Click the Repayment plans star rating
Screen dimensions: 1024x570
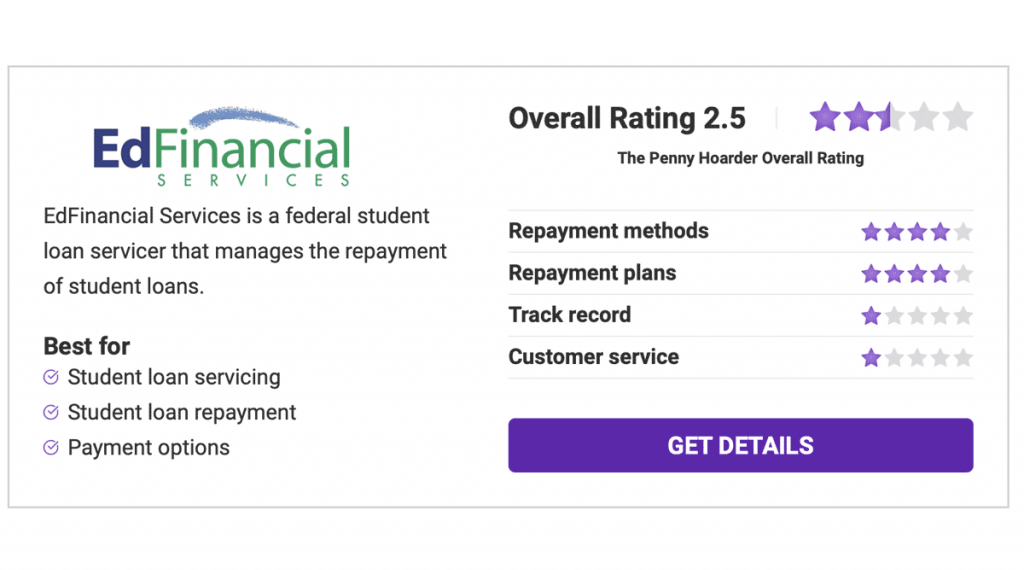point(916,274)
